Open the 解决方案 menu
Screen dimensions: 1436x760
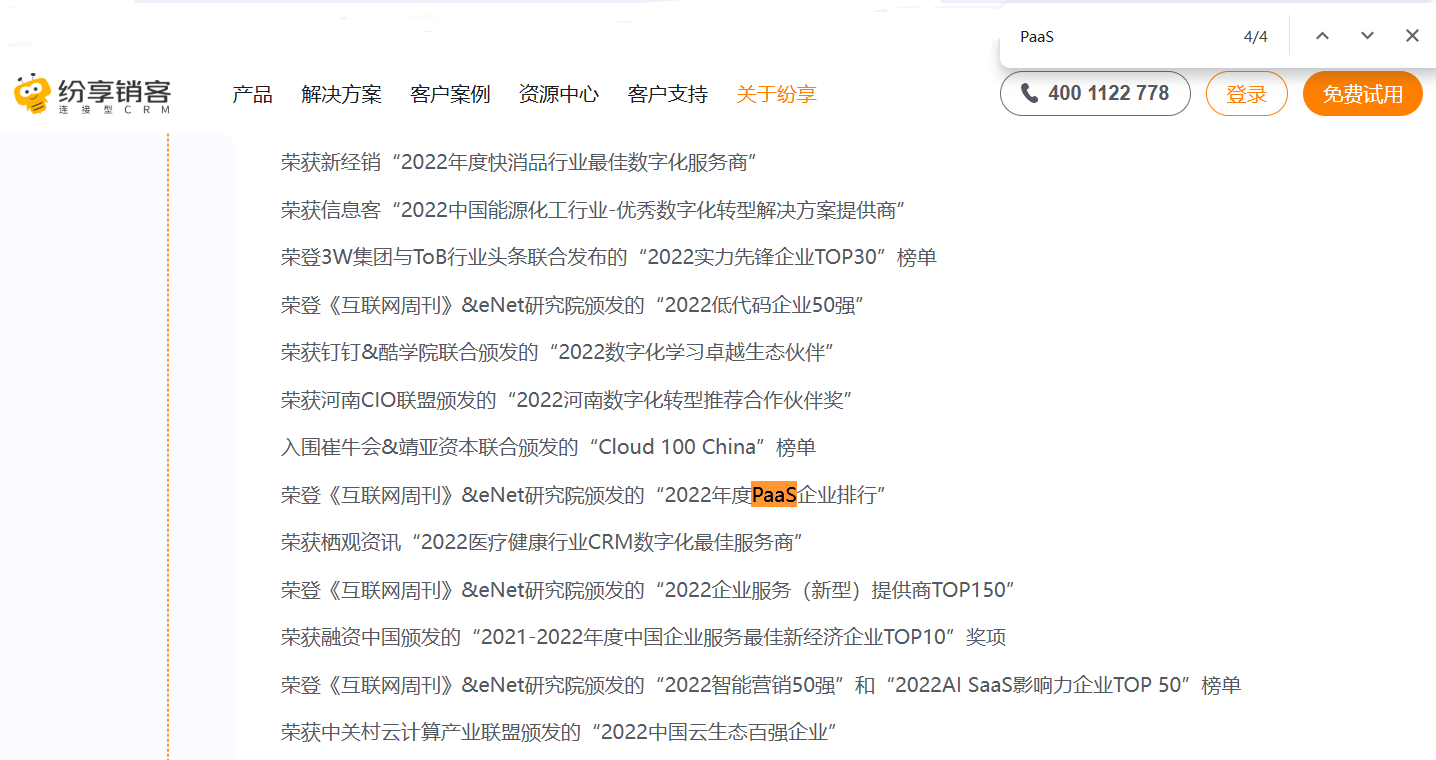coord(341,94)
